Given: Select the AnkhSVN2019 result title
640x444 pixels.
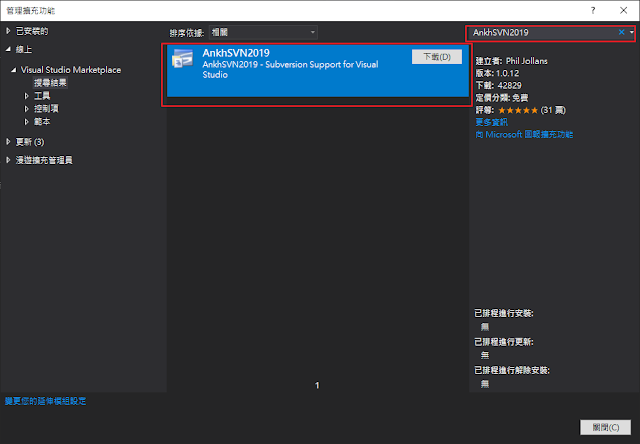Looking at the screenshot, I should pos(236,53).
